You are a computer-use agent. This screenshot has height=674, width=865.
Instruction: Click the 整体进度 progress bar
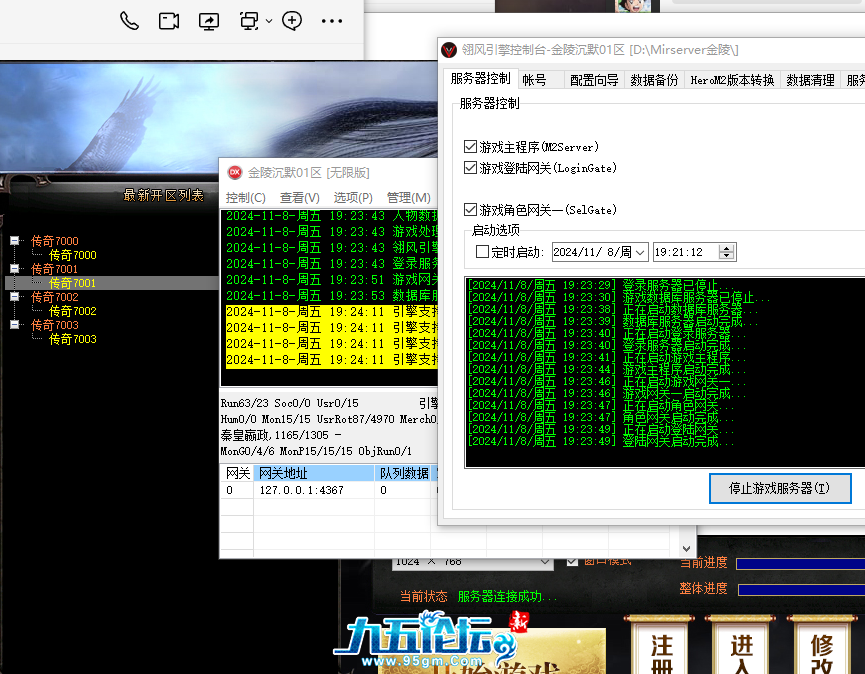tap(801, 590)
